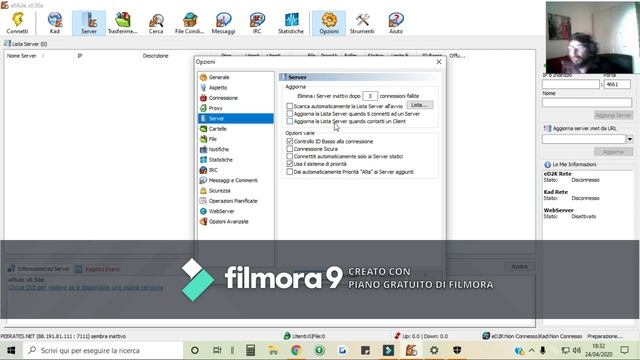Click the eD2K Non Connesso status icon
The width and height of the screenshot is (640, 360).
click(486, 336)
